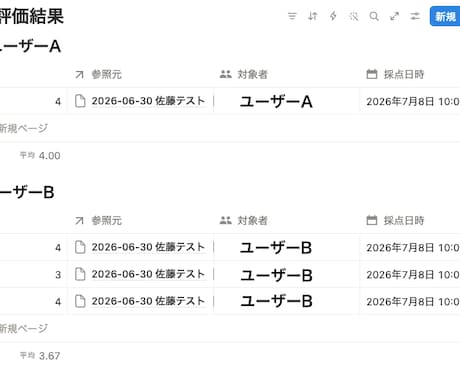This screenshot has height=380, width=460.
Task: Open the sort arrows icon
Action: (312, 16)
